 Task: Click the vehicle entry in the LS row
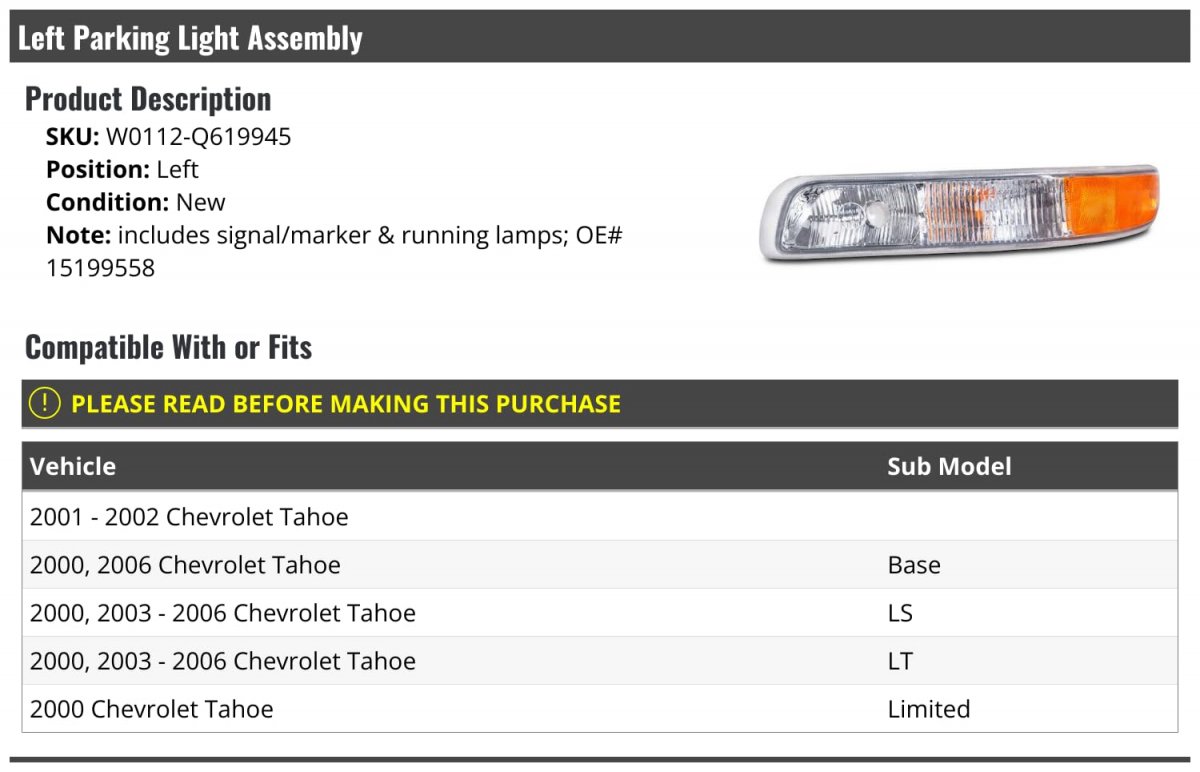pos(223,613)
